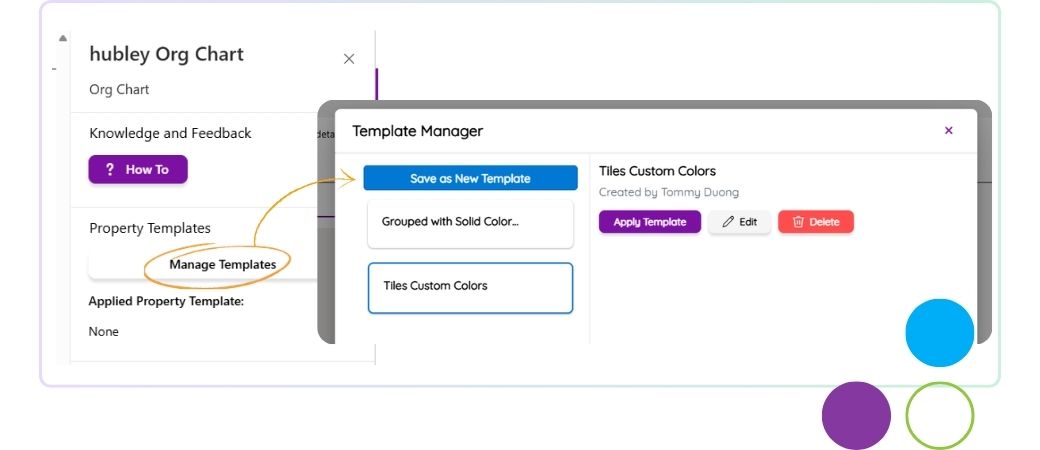Click the Tiles Custom Colors heading
This screenshot has width=1040, height=450.
[x=657, y=171]
